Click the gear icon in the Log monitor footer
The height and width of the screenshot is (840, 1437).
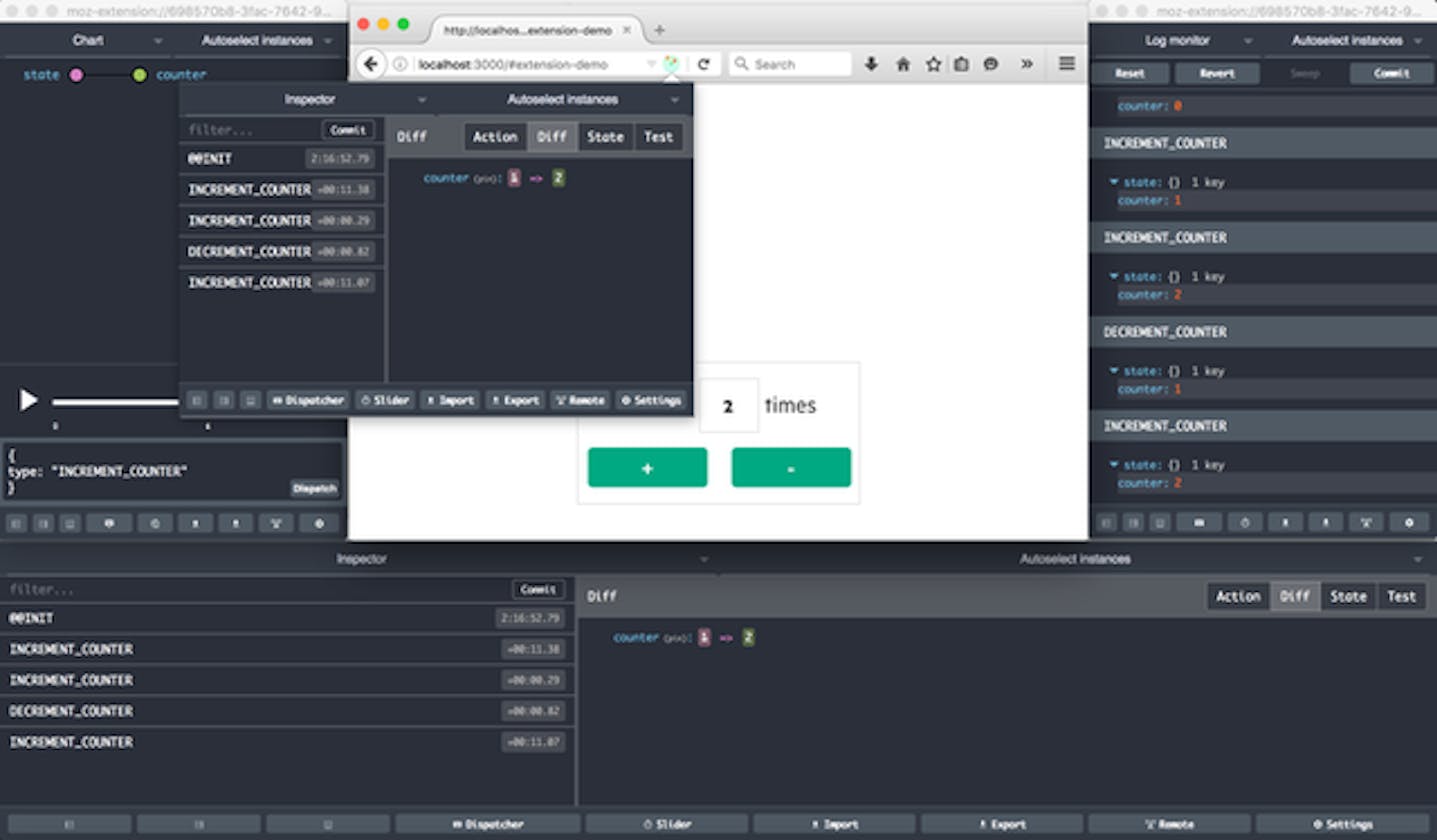(1409, 522)
